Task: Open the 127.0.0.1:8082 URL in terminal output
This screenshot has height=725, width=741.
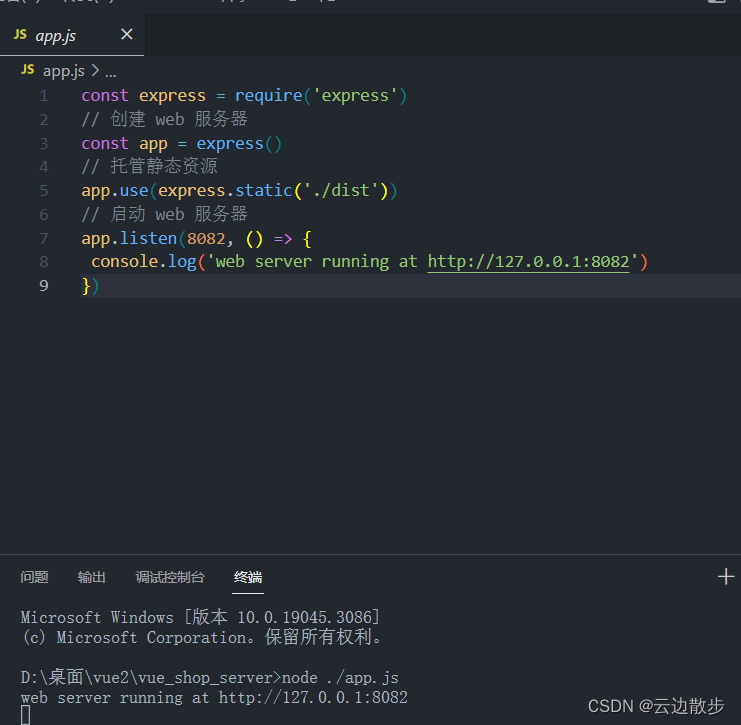Action: (x=313, y=698)
